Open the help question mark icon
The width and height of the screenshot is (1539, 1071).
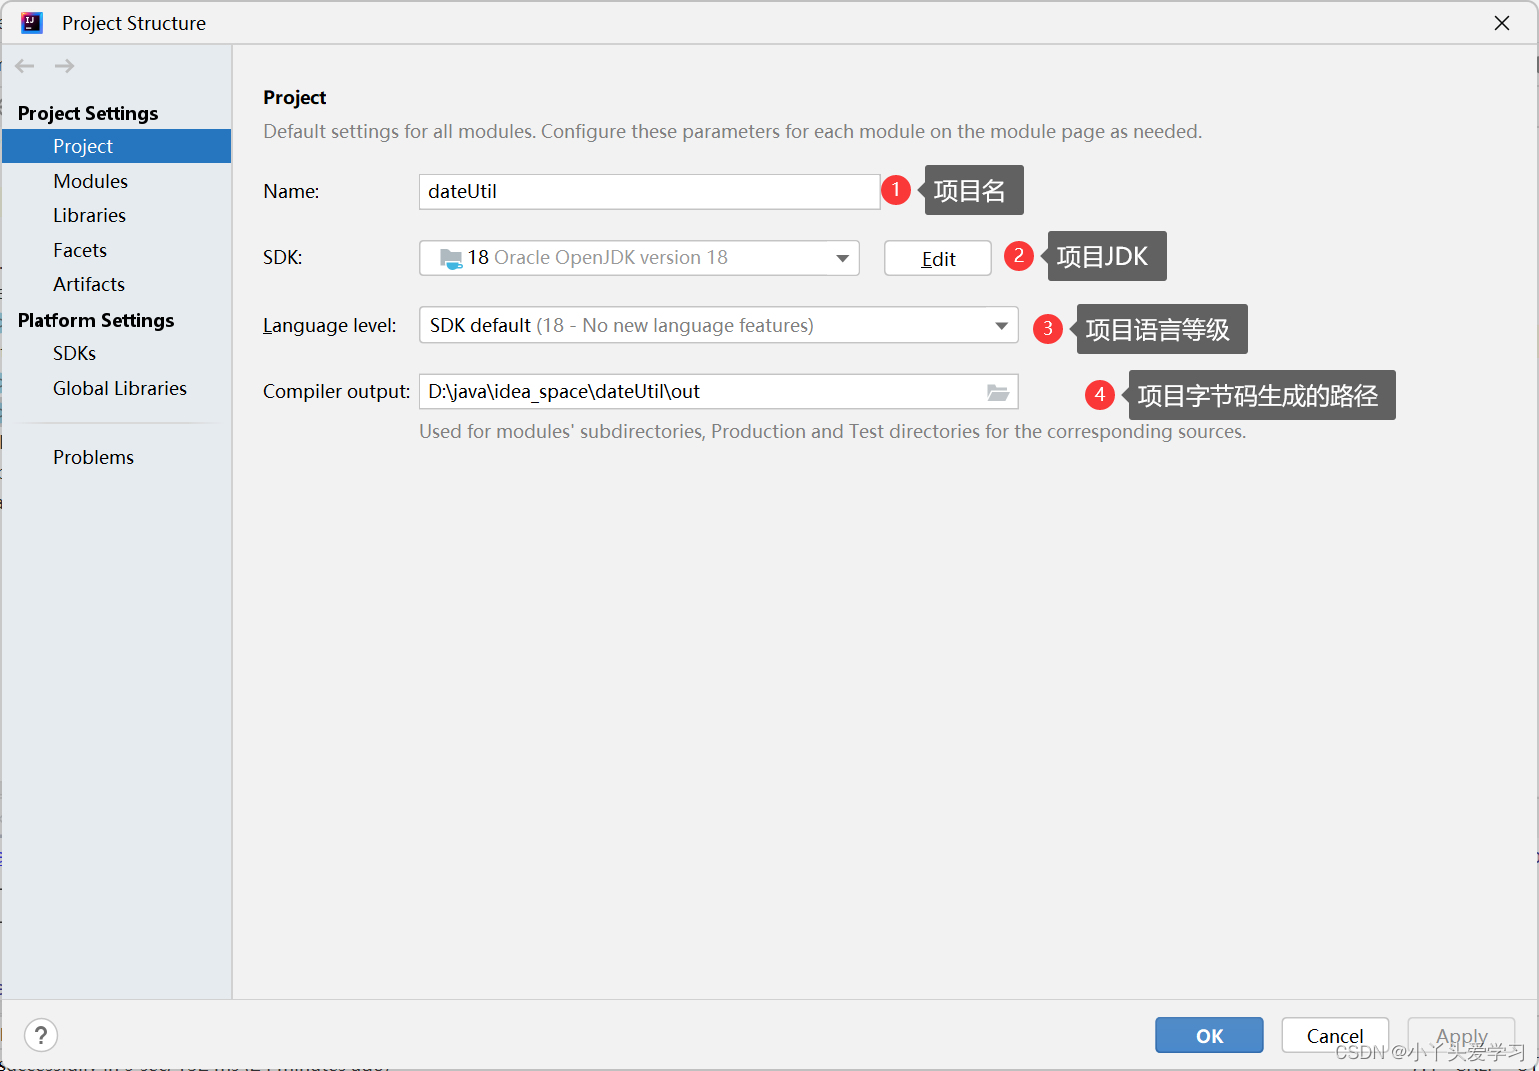pyautogui.click(x=41, y=1035)
